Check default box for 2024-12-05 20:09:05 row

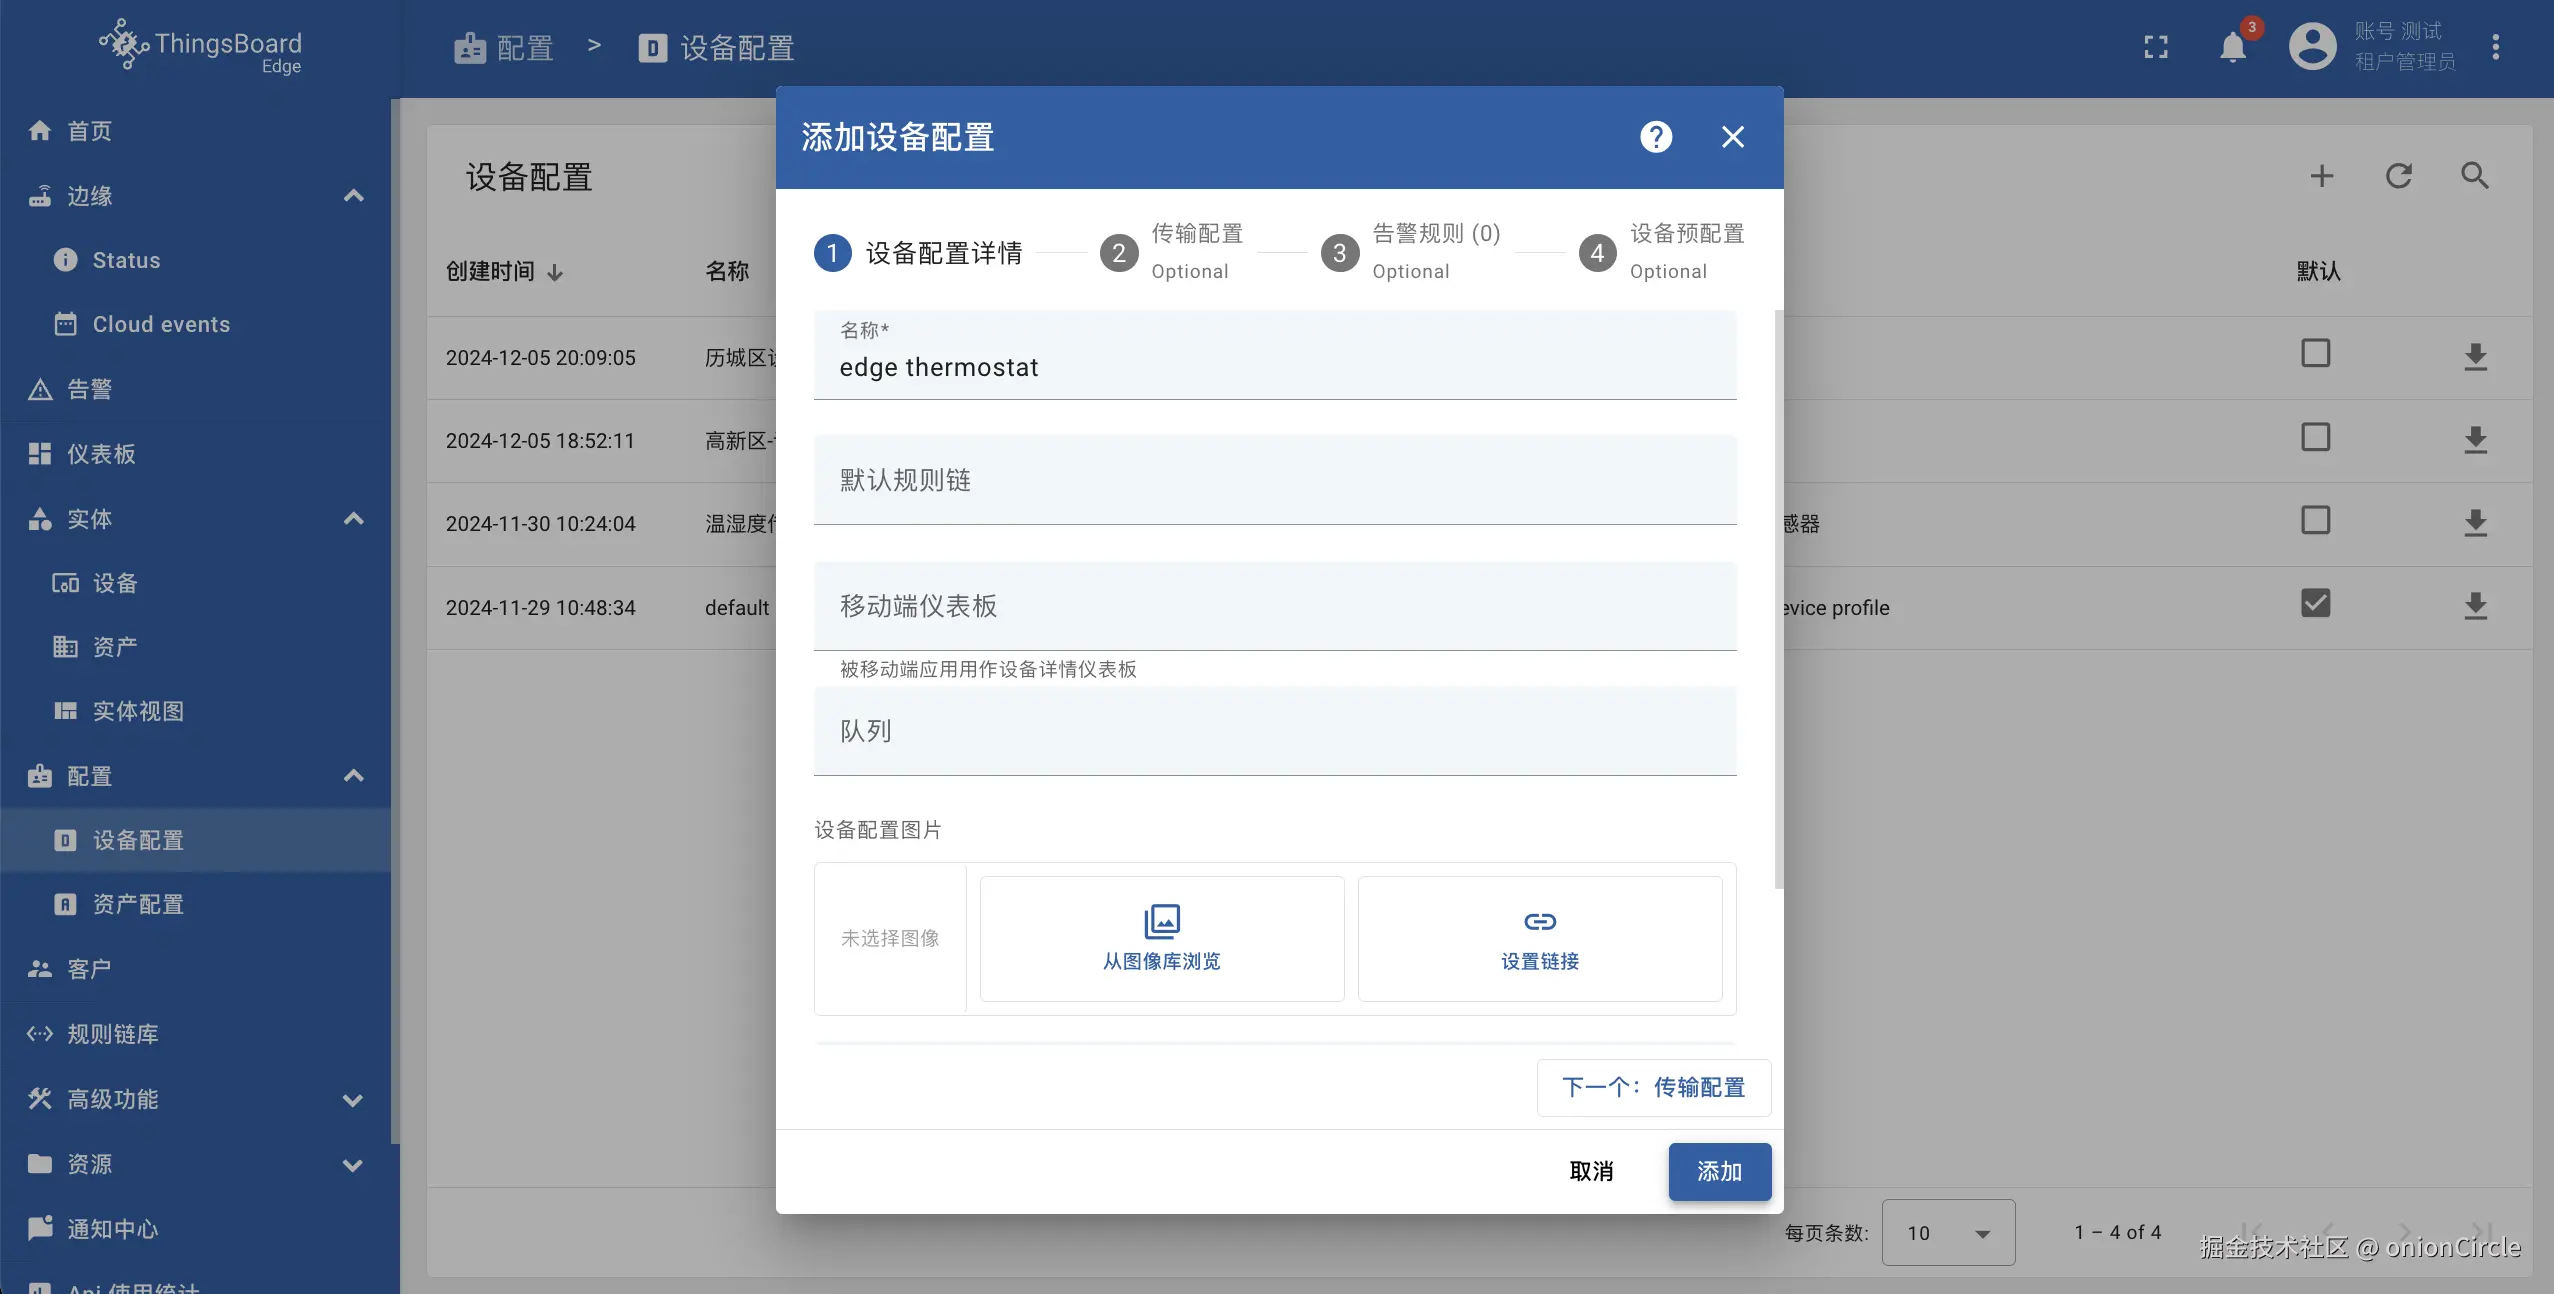[x=2315, y=354]
